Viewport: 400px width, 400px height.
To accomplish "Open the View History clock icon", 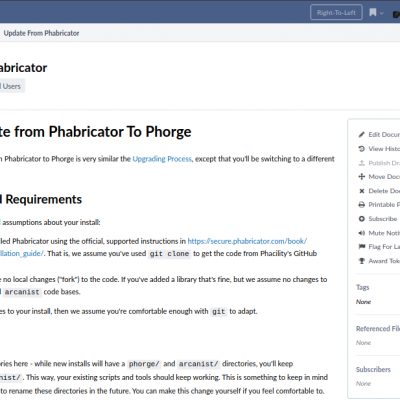I will tap(362, 149).
